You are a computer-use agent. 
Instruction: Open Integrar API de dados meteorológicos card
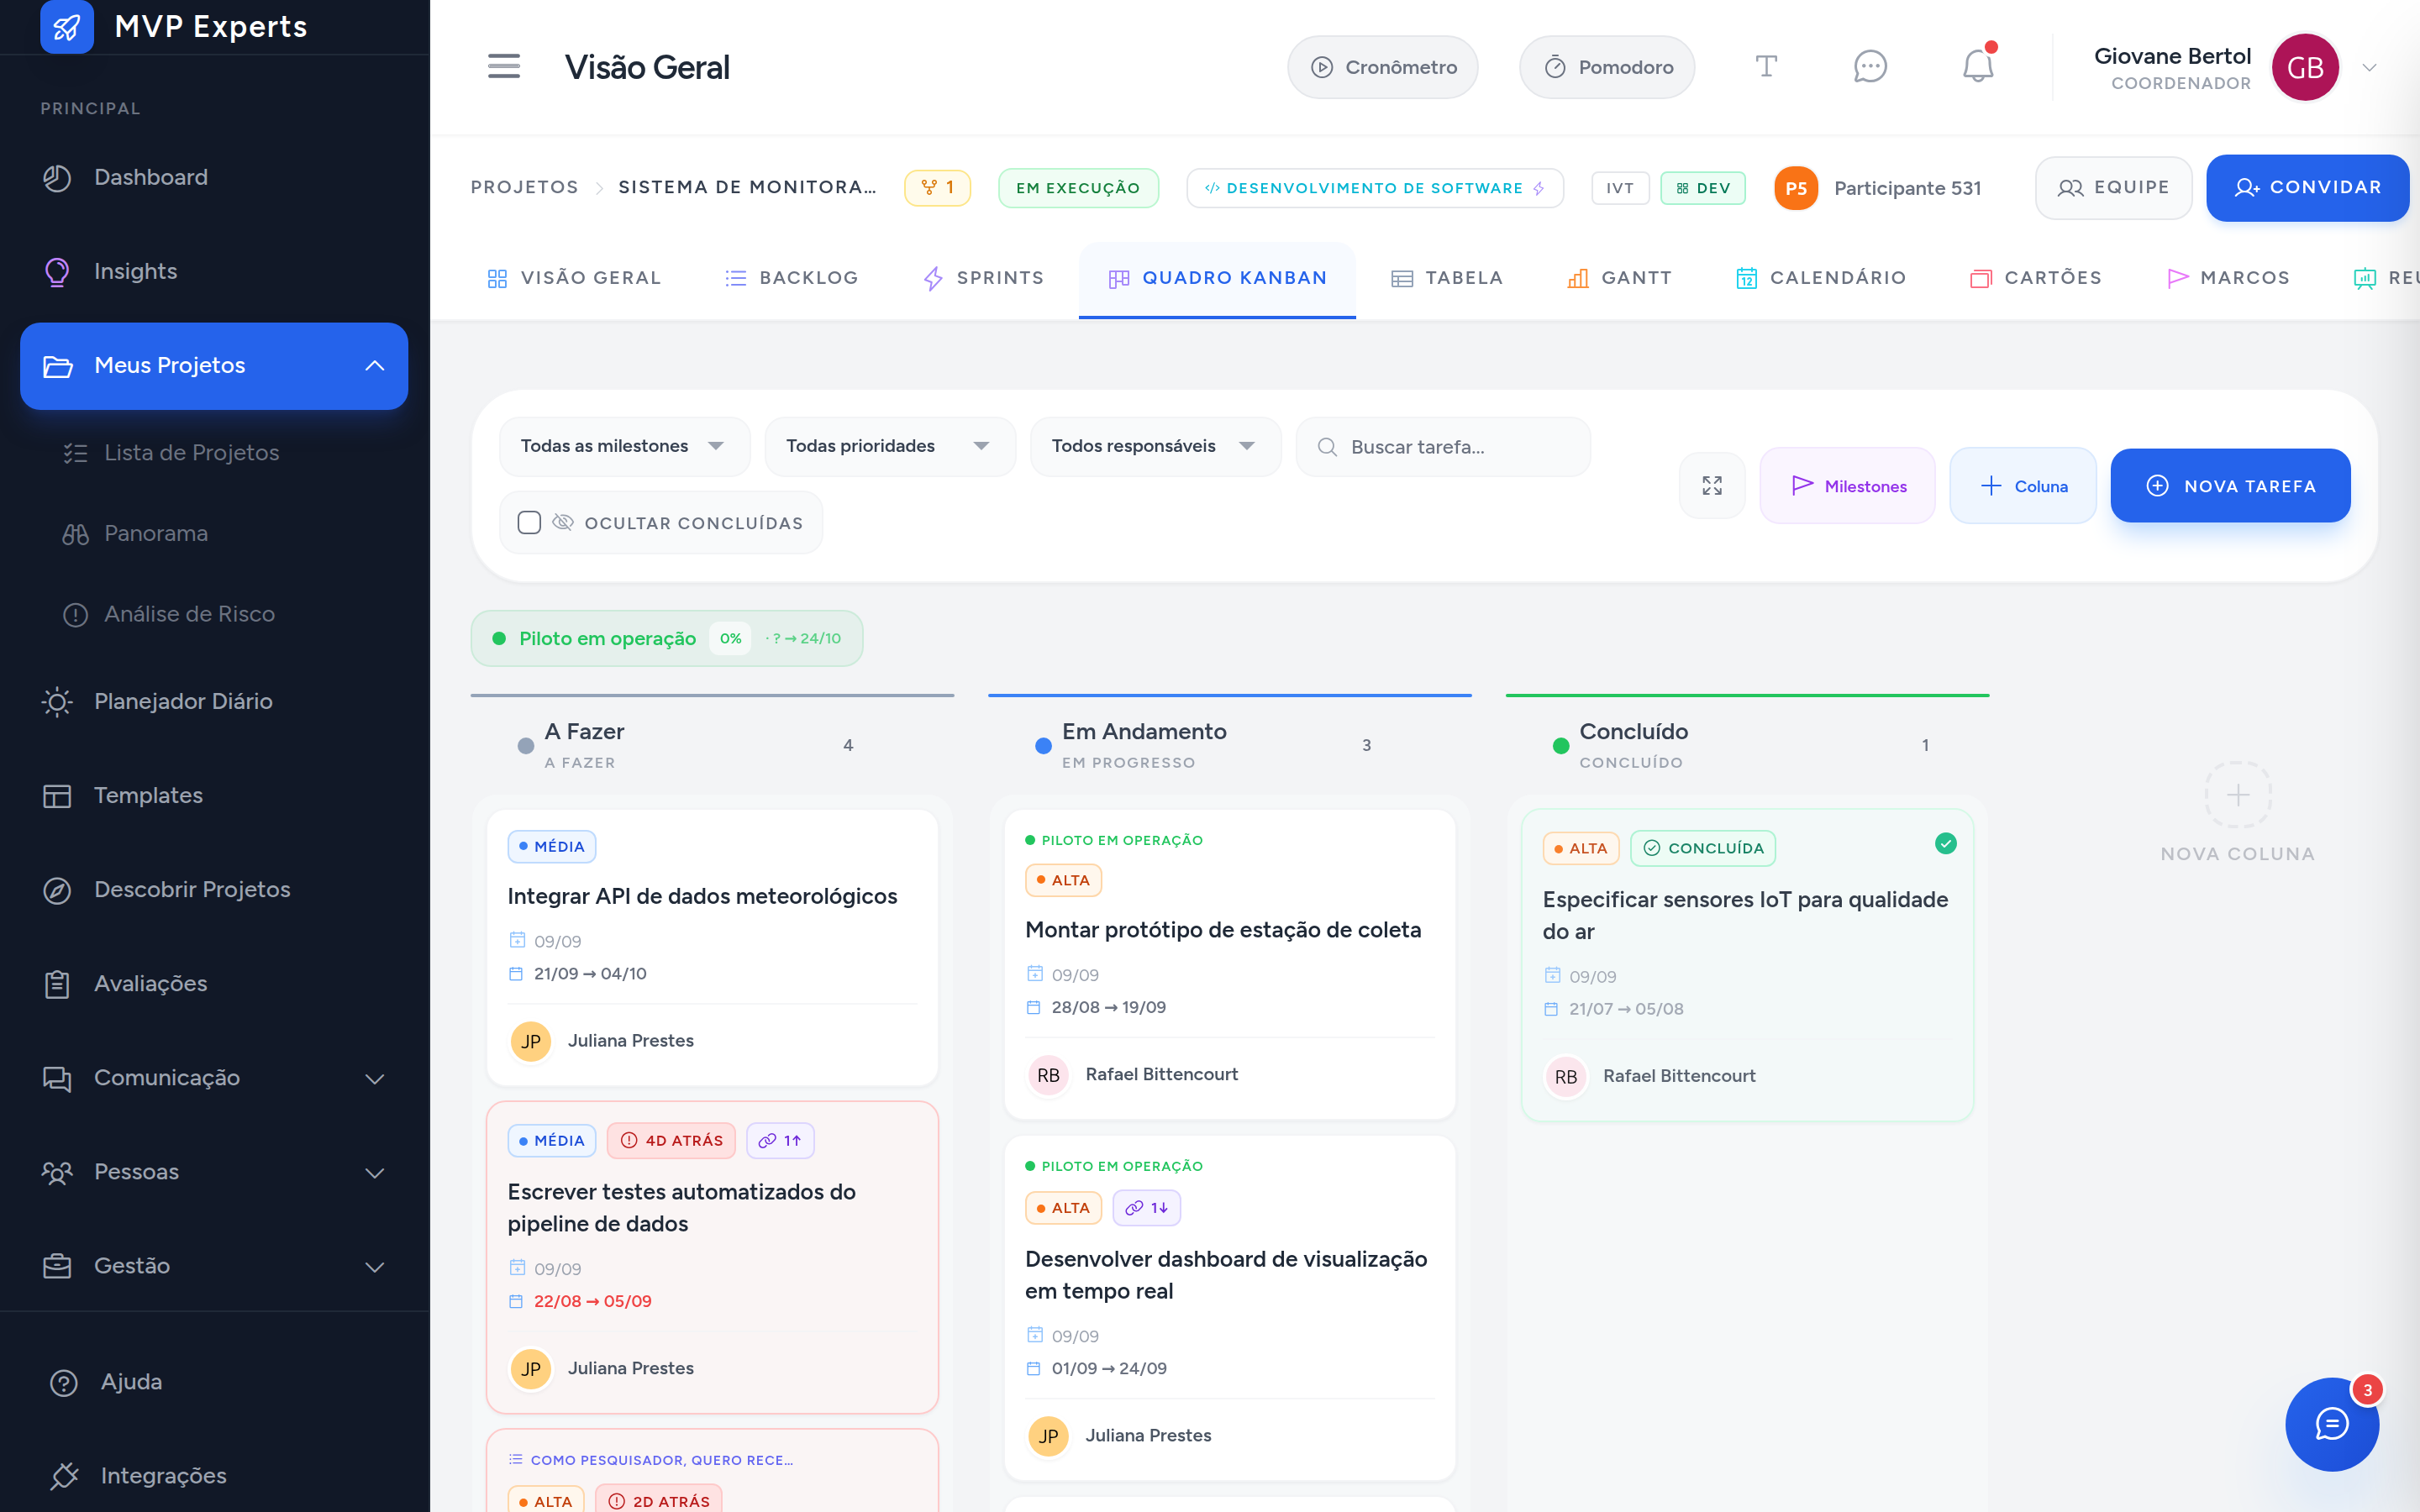coord(712,947)
